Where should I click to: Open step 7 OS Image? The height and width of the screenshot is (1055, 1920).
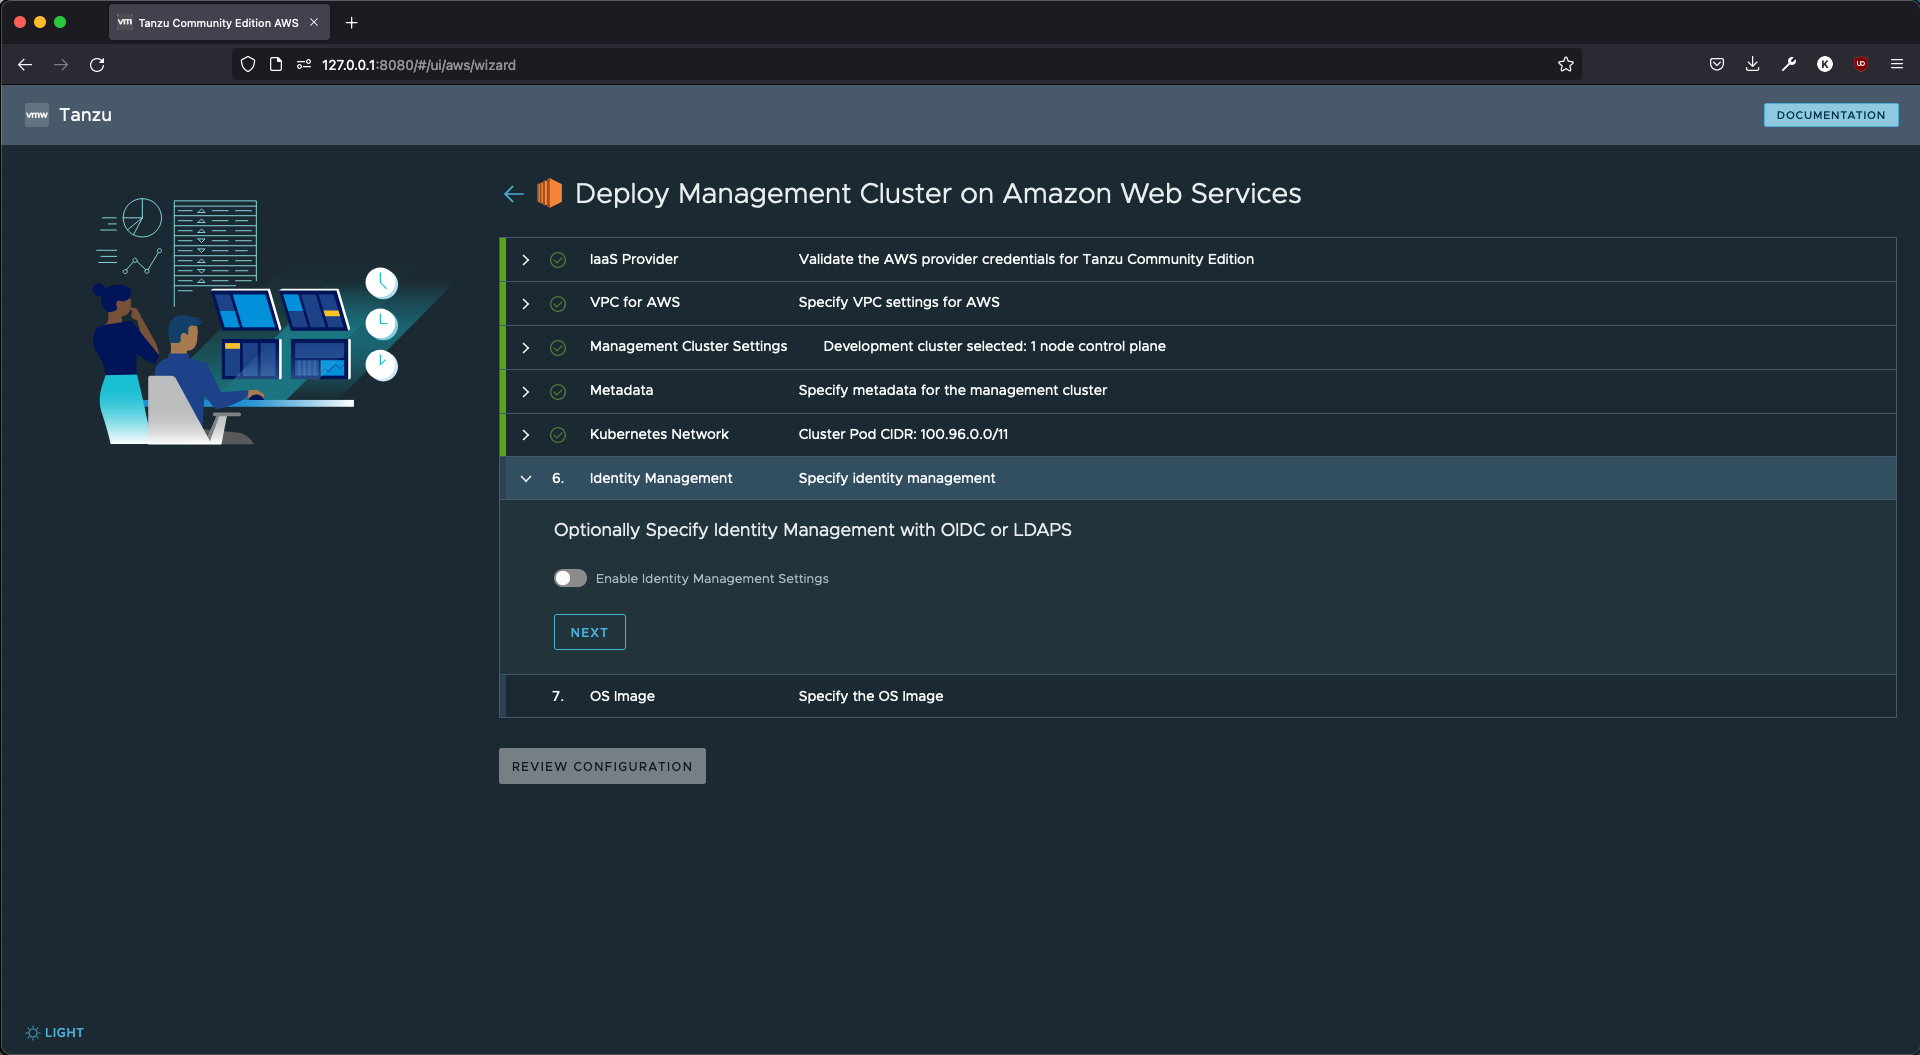coord(1198,696)
